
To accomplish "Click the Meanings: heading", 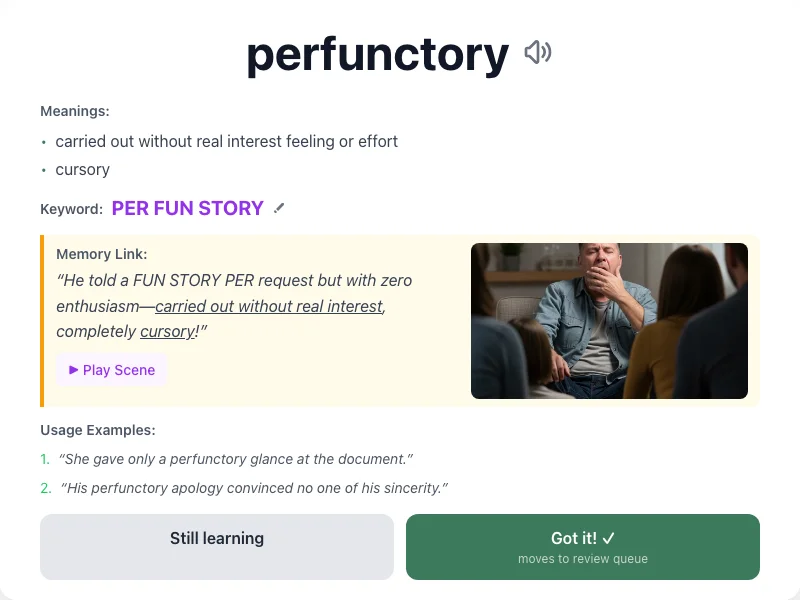I will pyautogui.click(x=74, y=111).
